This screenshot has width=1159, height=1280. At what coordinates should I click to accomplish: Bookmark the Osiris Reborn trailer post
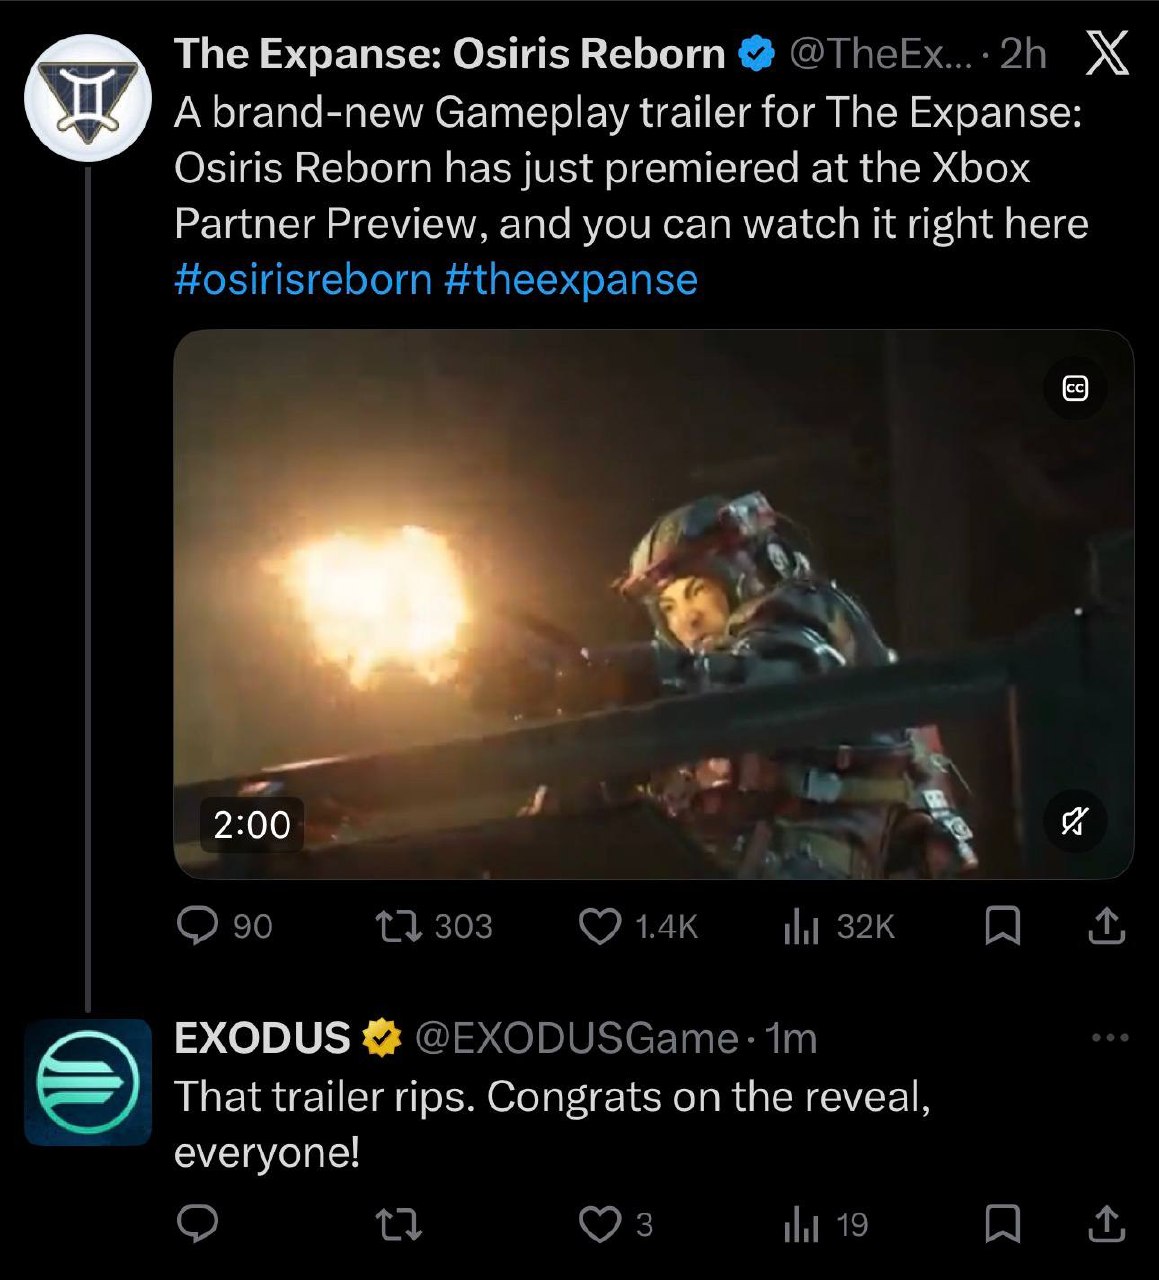[x=1002, y=926]
